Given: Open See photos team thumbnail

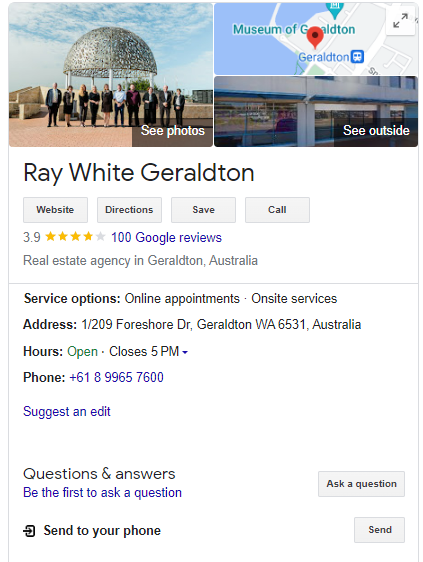Looking at the screenshot, I should click(111, 75).
